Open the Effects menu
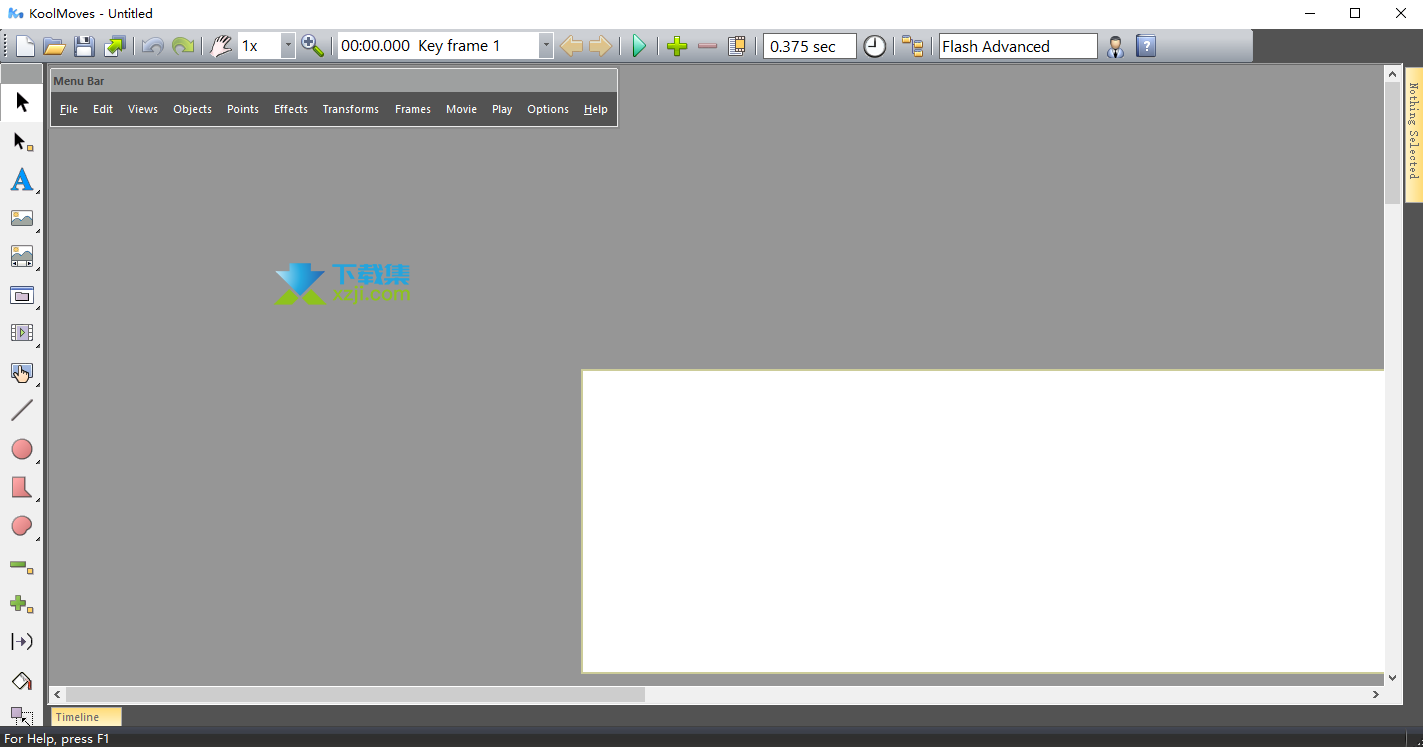 [x=291, y=109]
